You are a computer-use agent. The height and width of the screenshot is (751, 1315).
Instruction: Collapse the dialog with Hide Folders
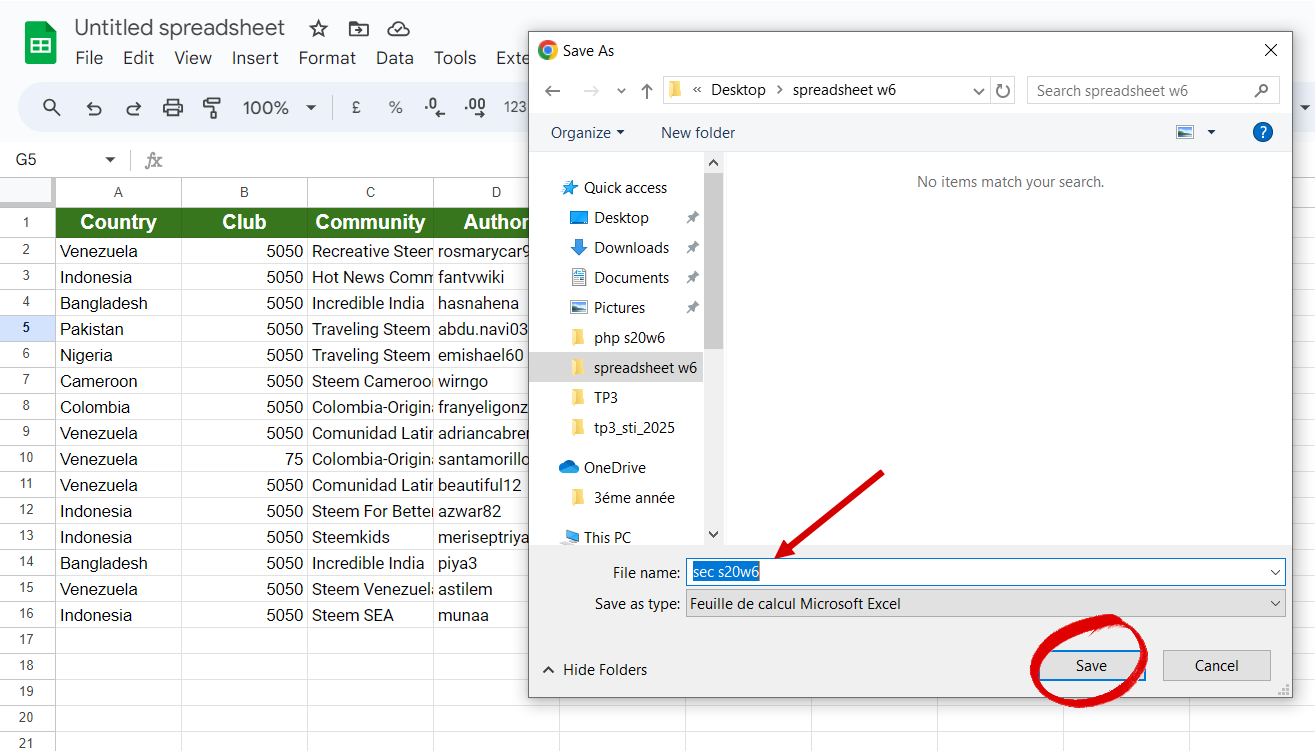[x=595, y=669]
